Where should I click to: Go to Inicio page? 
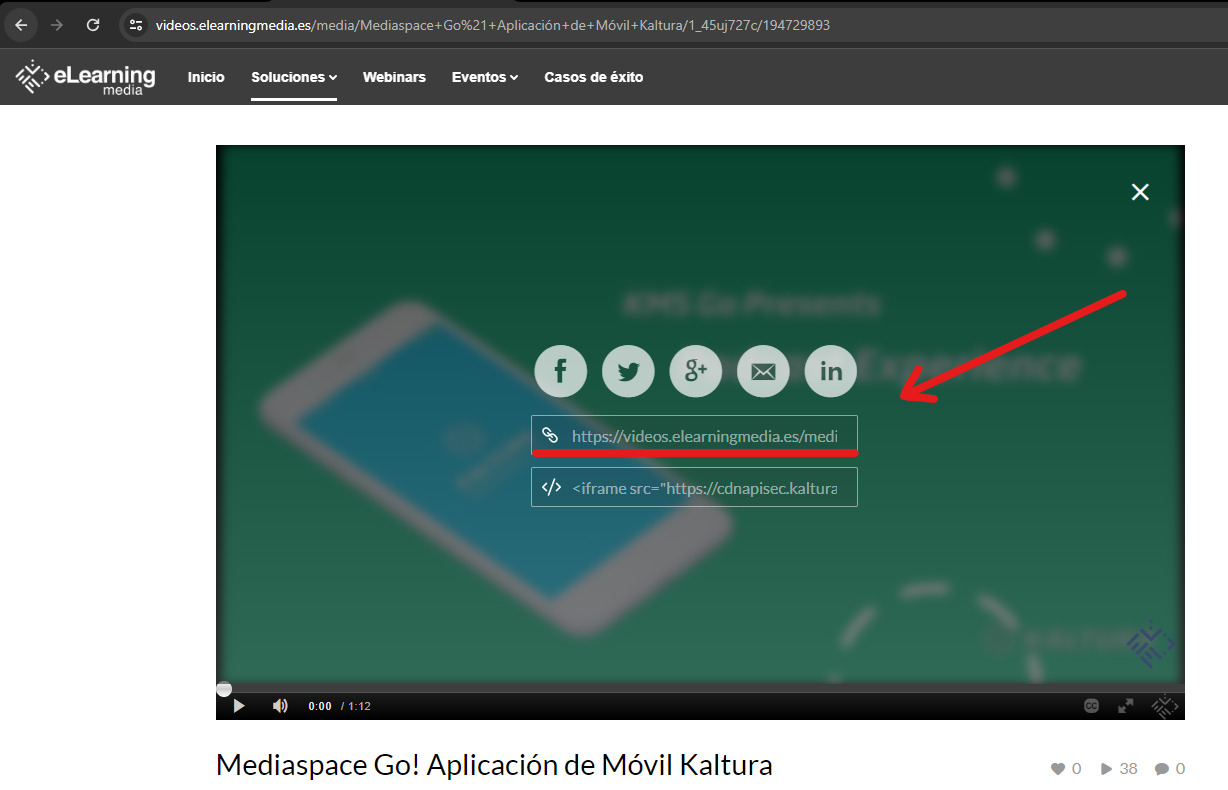(x=206, y=77)
